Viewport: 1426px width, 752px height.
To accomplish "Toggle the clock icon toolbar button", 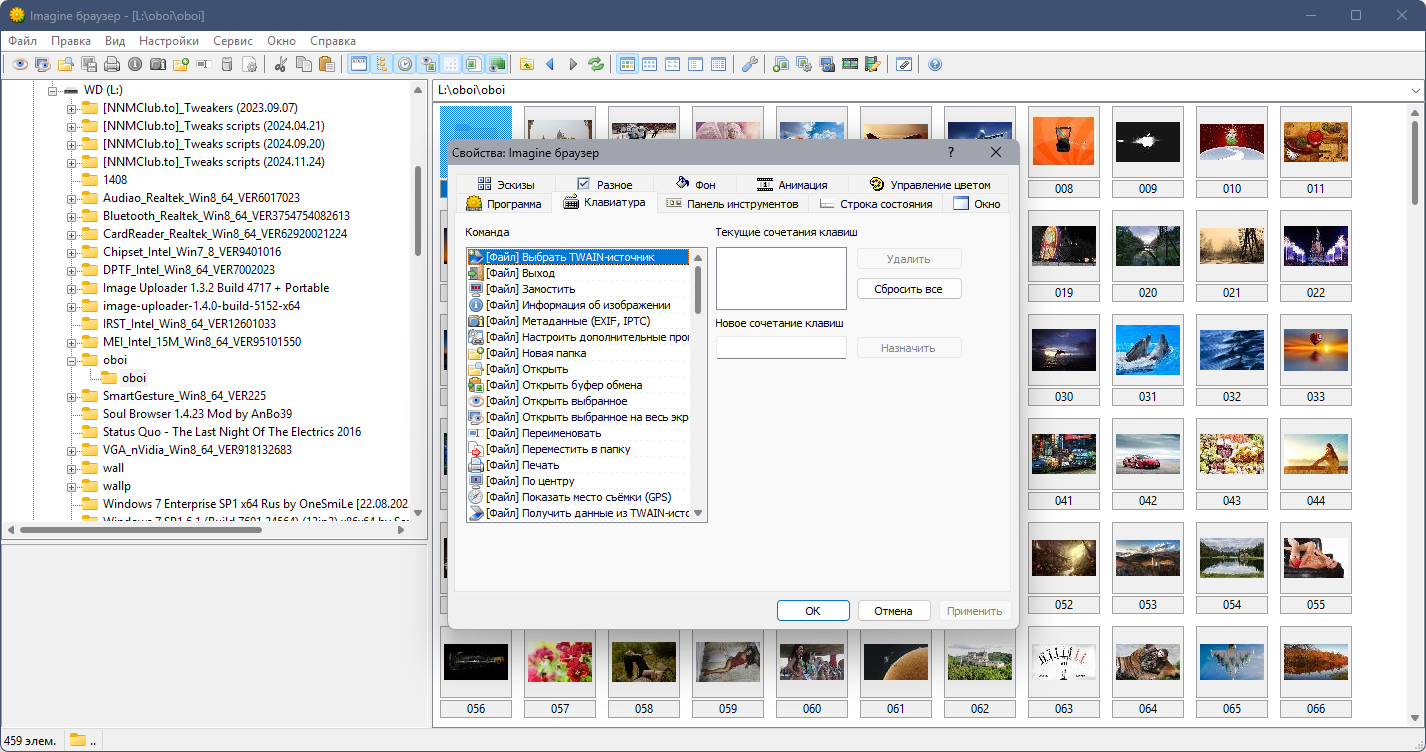I will pyautogui.click(x=404, y=65).
